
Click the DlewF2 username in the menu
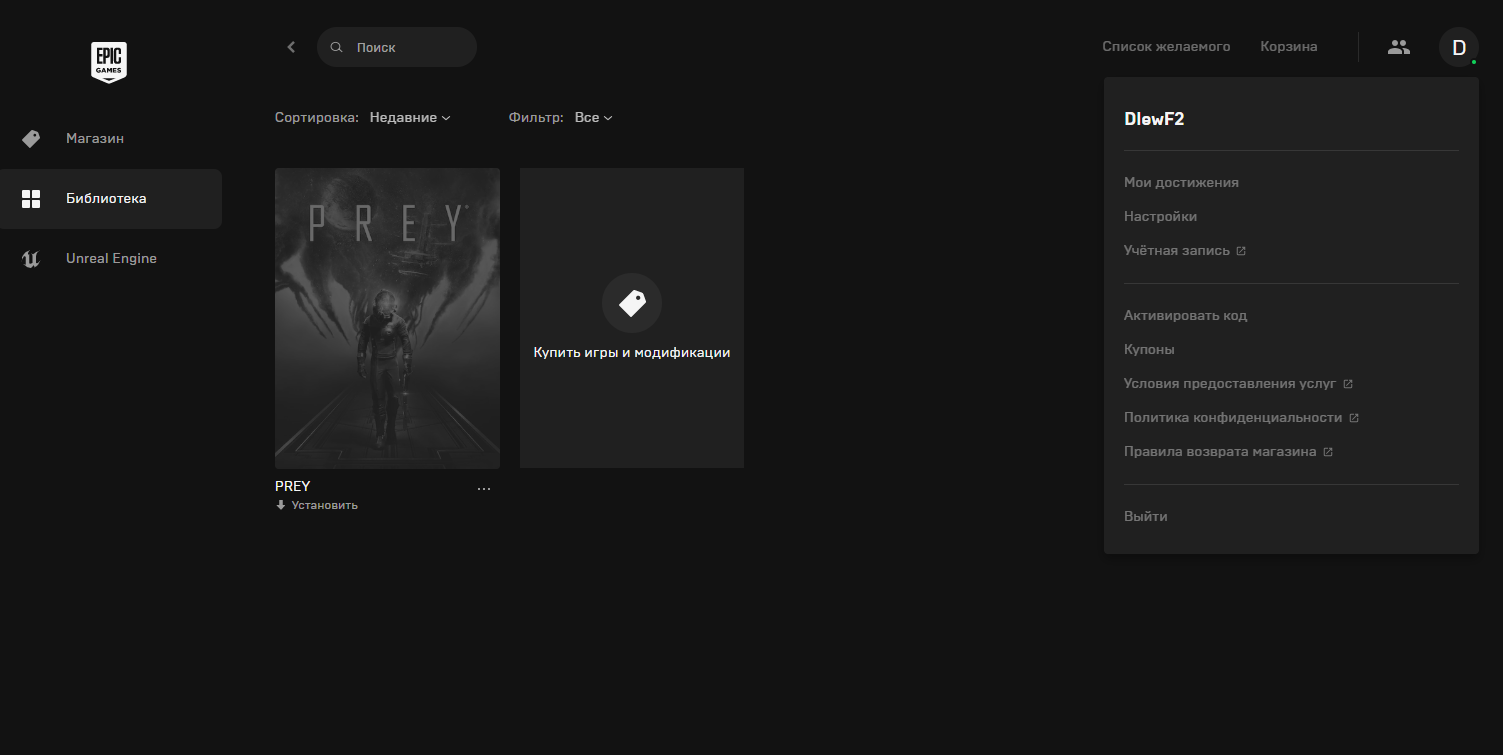[1154, 119]
